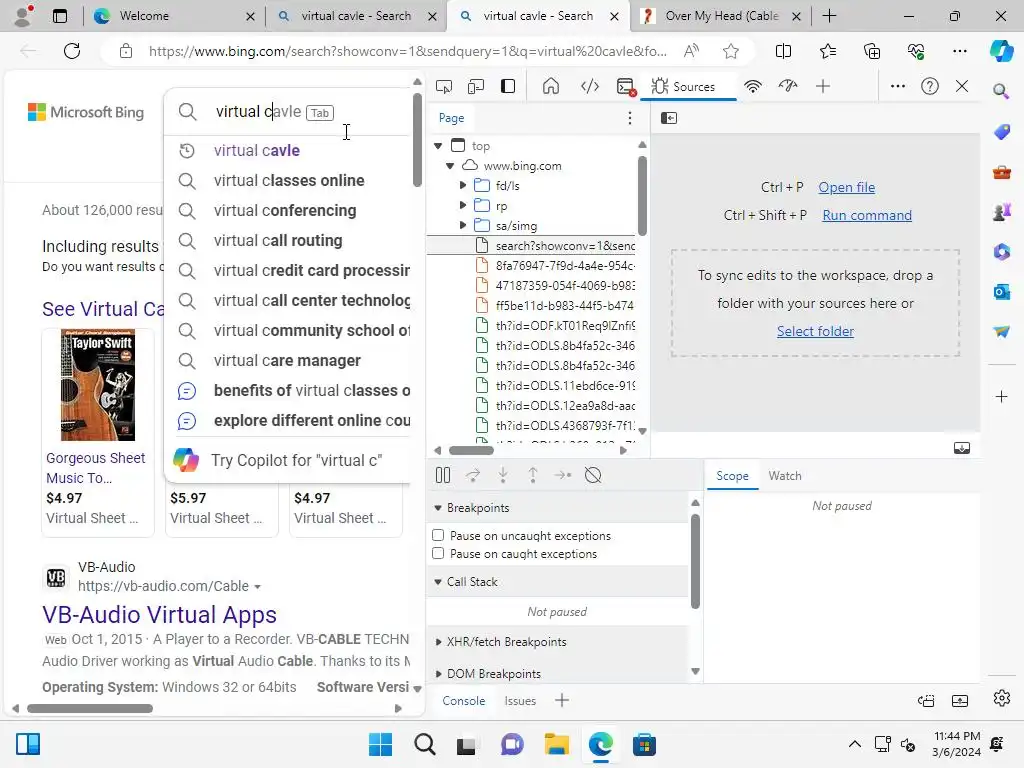Viewport: 1024px width, 768px height.
Task: Click the Inspect element tool in DevTools
Action: click(444, 86)
